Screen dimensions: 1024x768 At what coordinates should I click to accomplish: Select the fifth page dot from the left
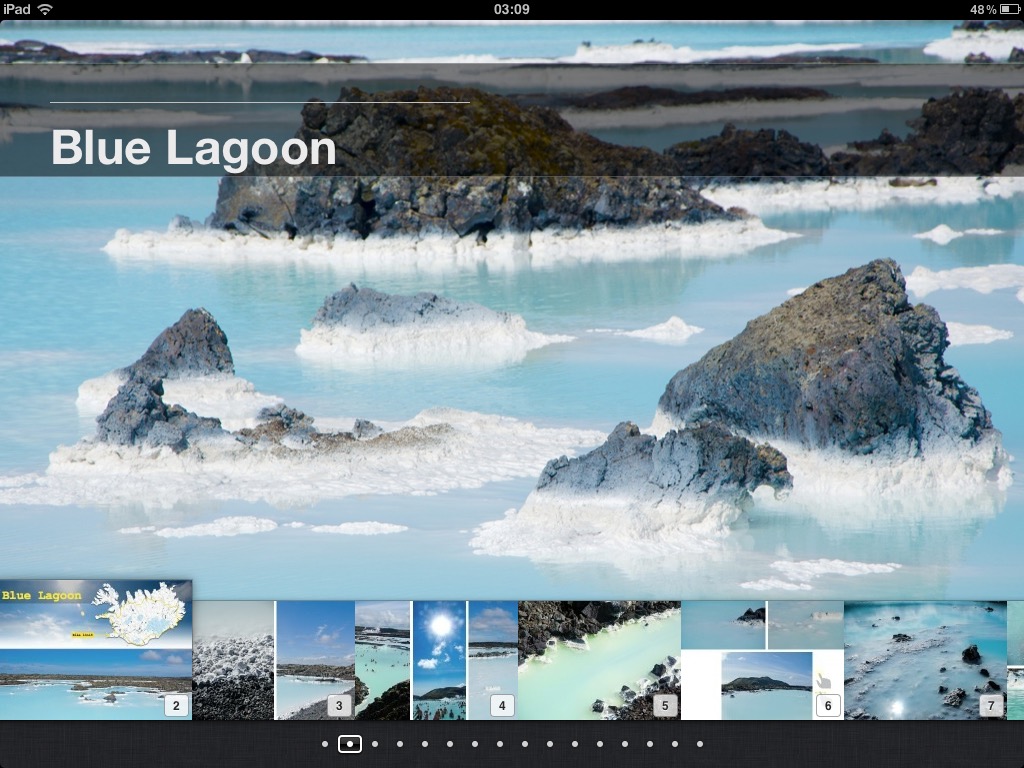click(424, 744)
